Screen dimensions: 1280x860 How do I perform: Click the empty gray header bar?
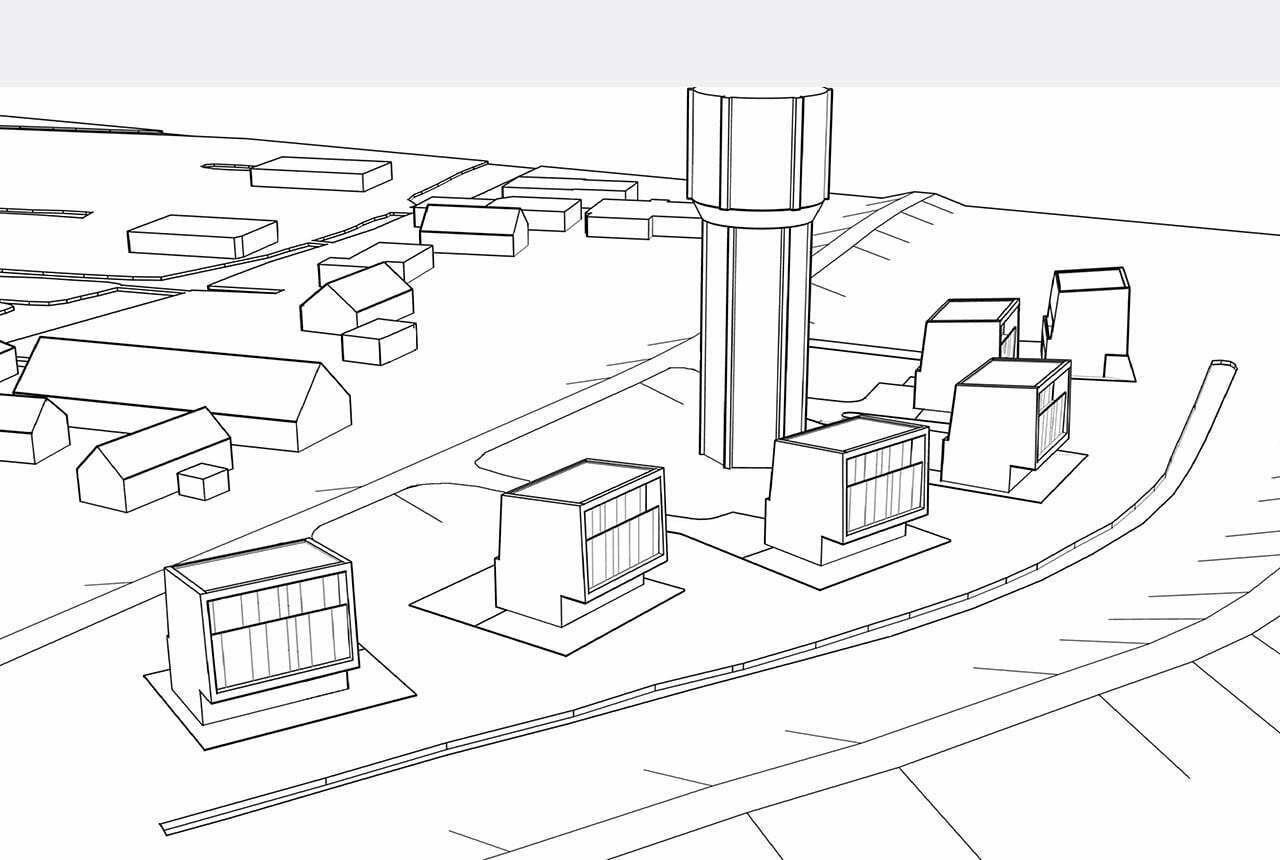640,42
